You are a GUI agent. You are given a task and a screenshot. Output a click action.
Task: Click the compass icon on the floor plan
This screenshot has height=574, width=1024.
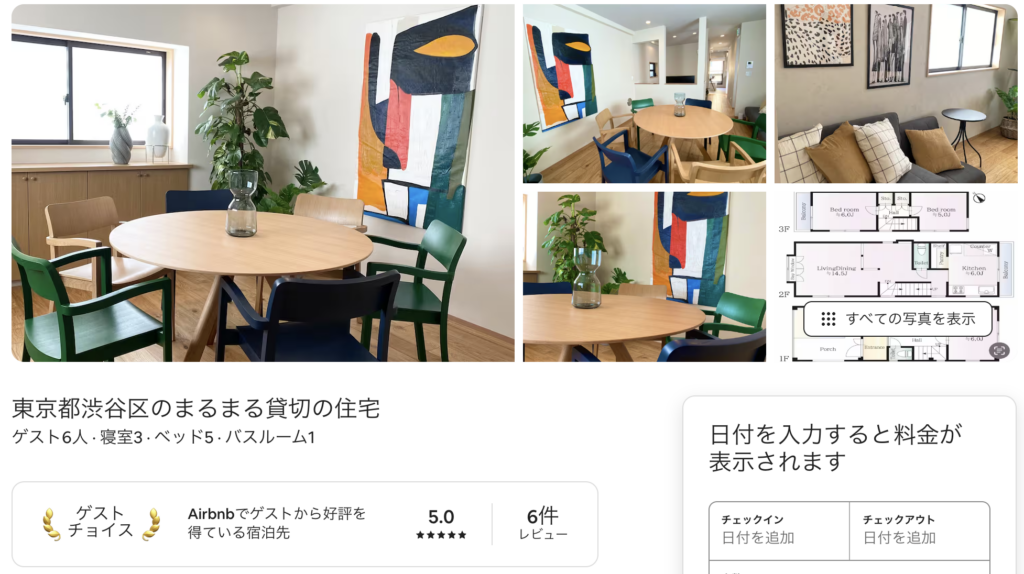click(x=978, y=198)
